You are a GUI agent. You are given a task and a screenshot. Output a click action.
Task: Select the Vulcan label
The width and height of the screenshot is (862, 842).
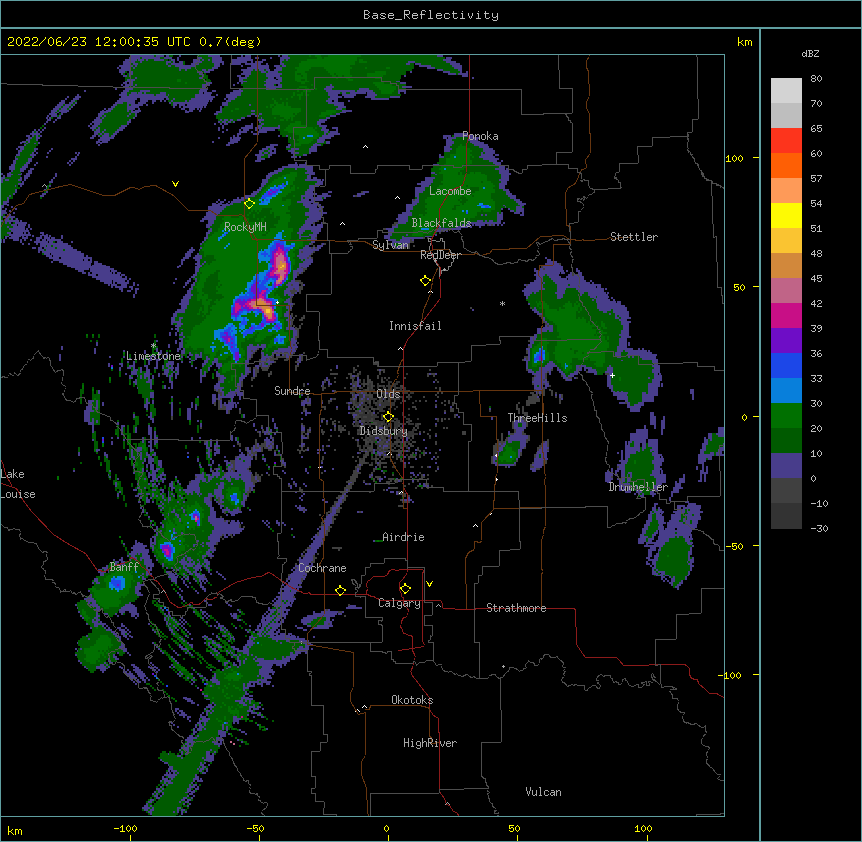[543, 792]
